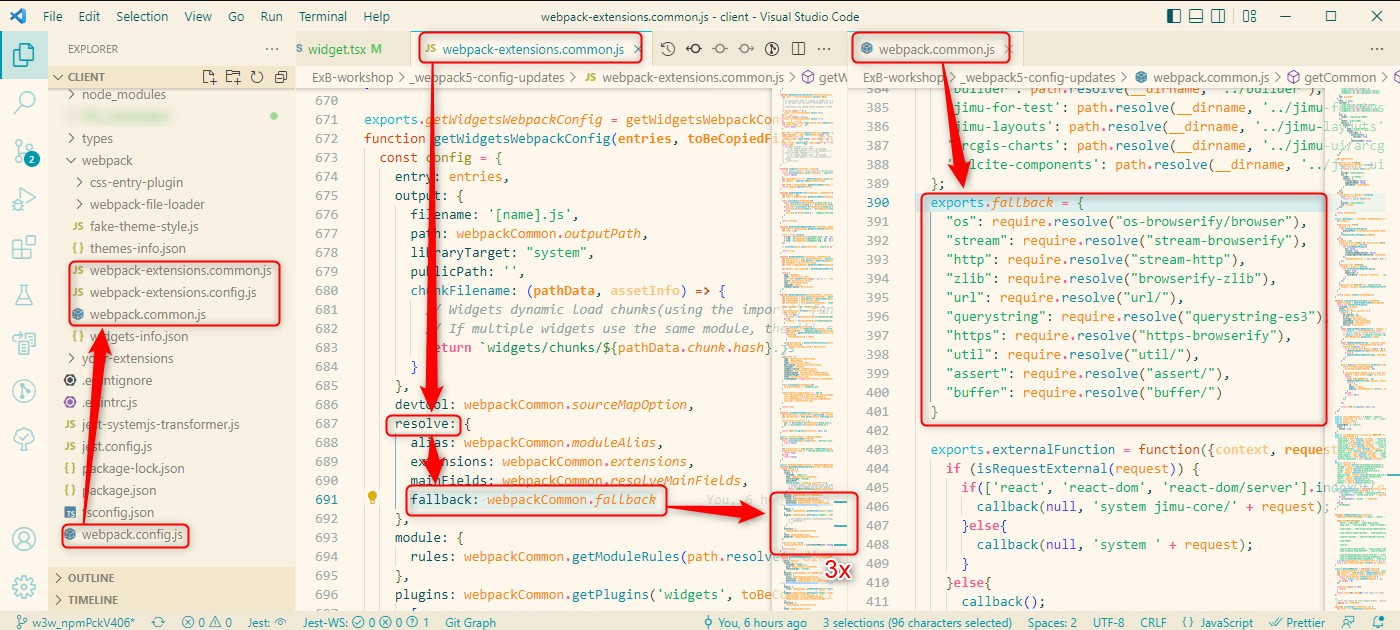Viewport: 1400px width, 630px height.
Task: Select JavaScript language mode in status bar
Action: 1224,622
